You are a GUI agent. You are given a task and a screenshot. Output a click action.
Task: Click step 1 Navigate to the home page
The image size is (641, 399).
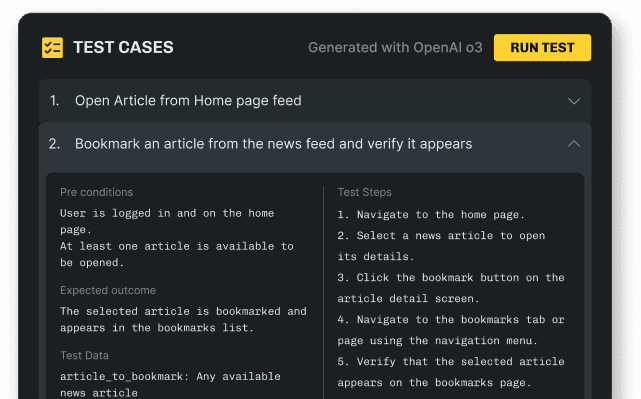[x=431, y=215]
